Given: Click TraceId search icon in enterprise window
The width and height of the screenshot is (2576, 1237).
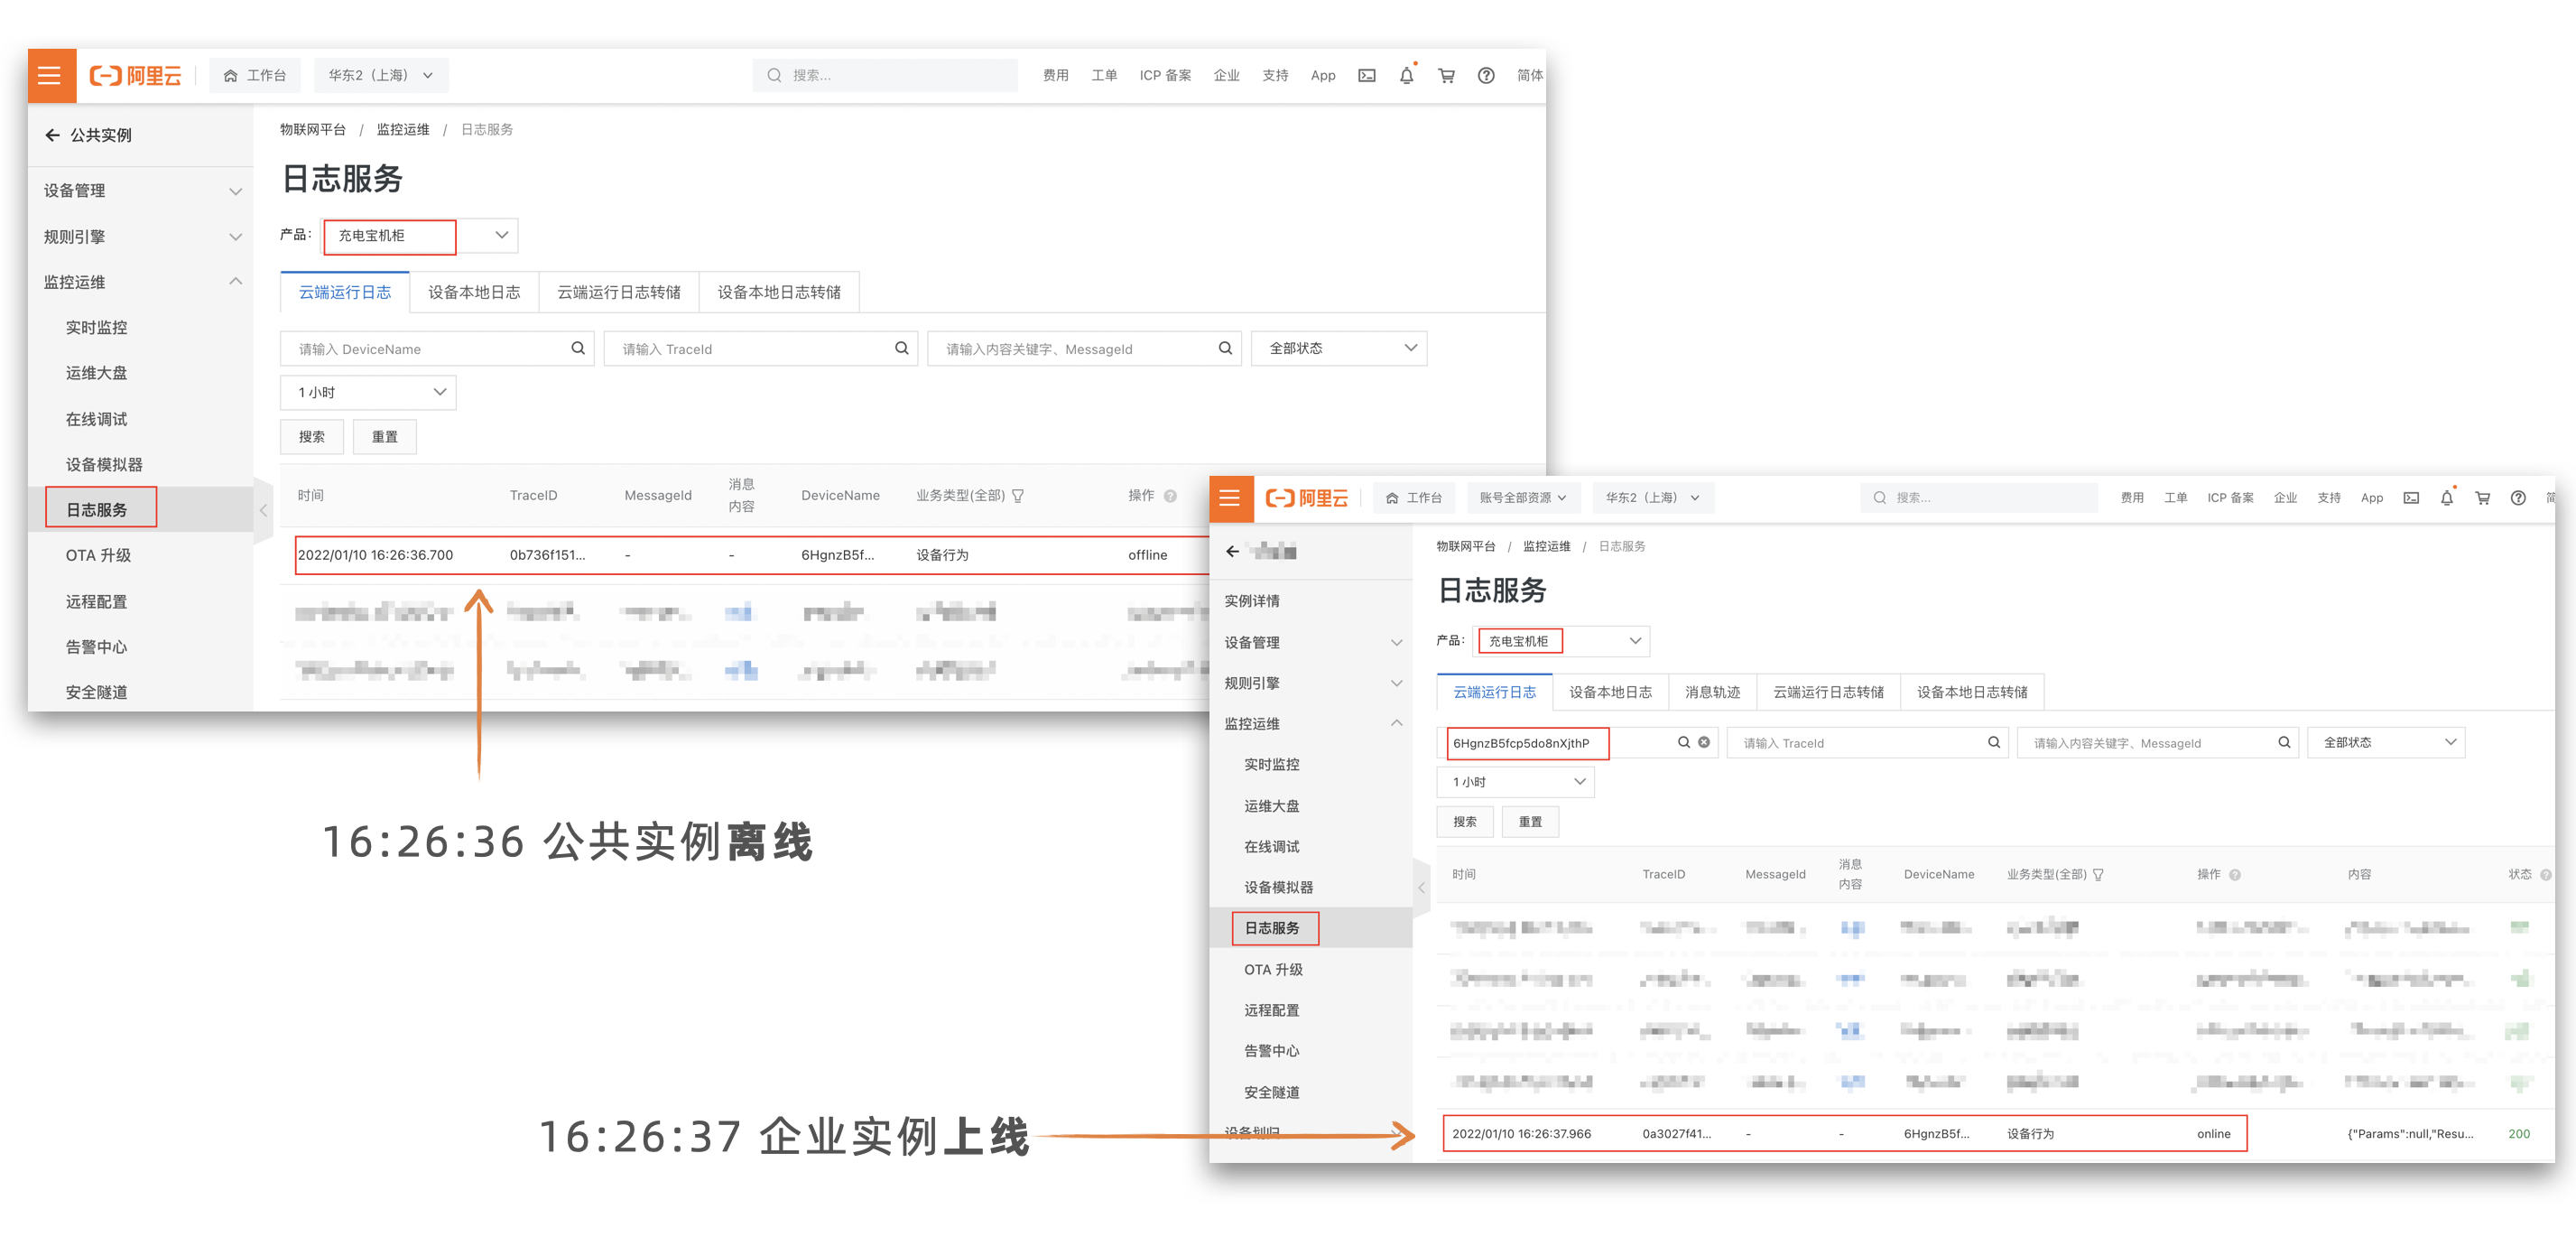Looking at the screenshot, I should click(1994, 742).
